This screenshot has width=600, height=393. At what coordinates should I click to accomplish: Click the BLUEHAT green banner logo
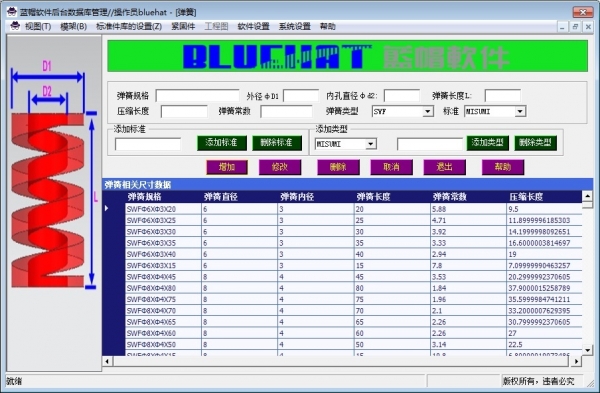tap(347, 56)
